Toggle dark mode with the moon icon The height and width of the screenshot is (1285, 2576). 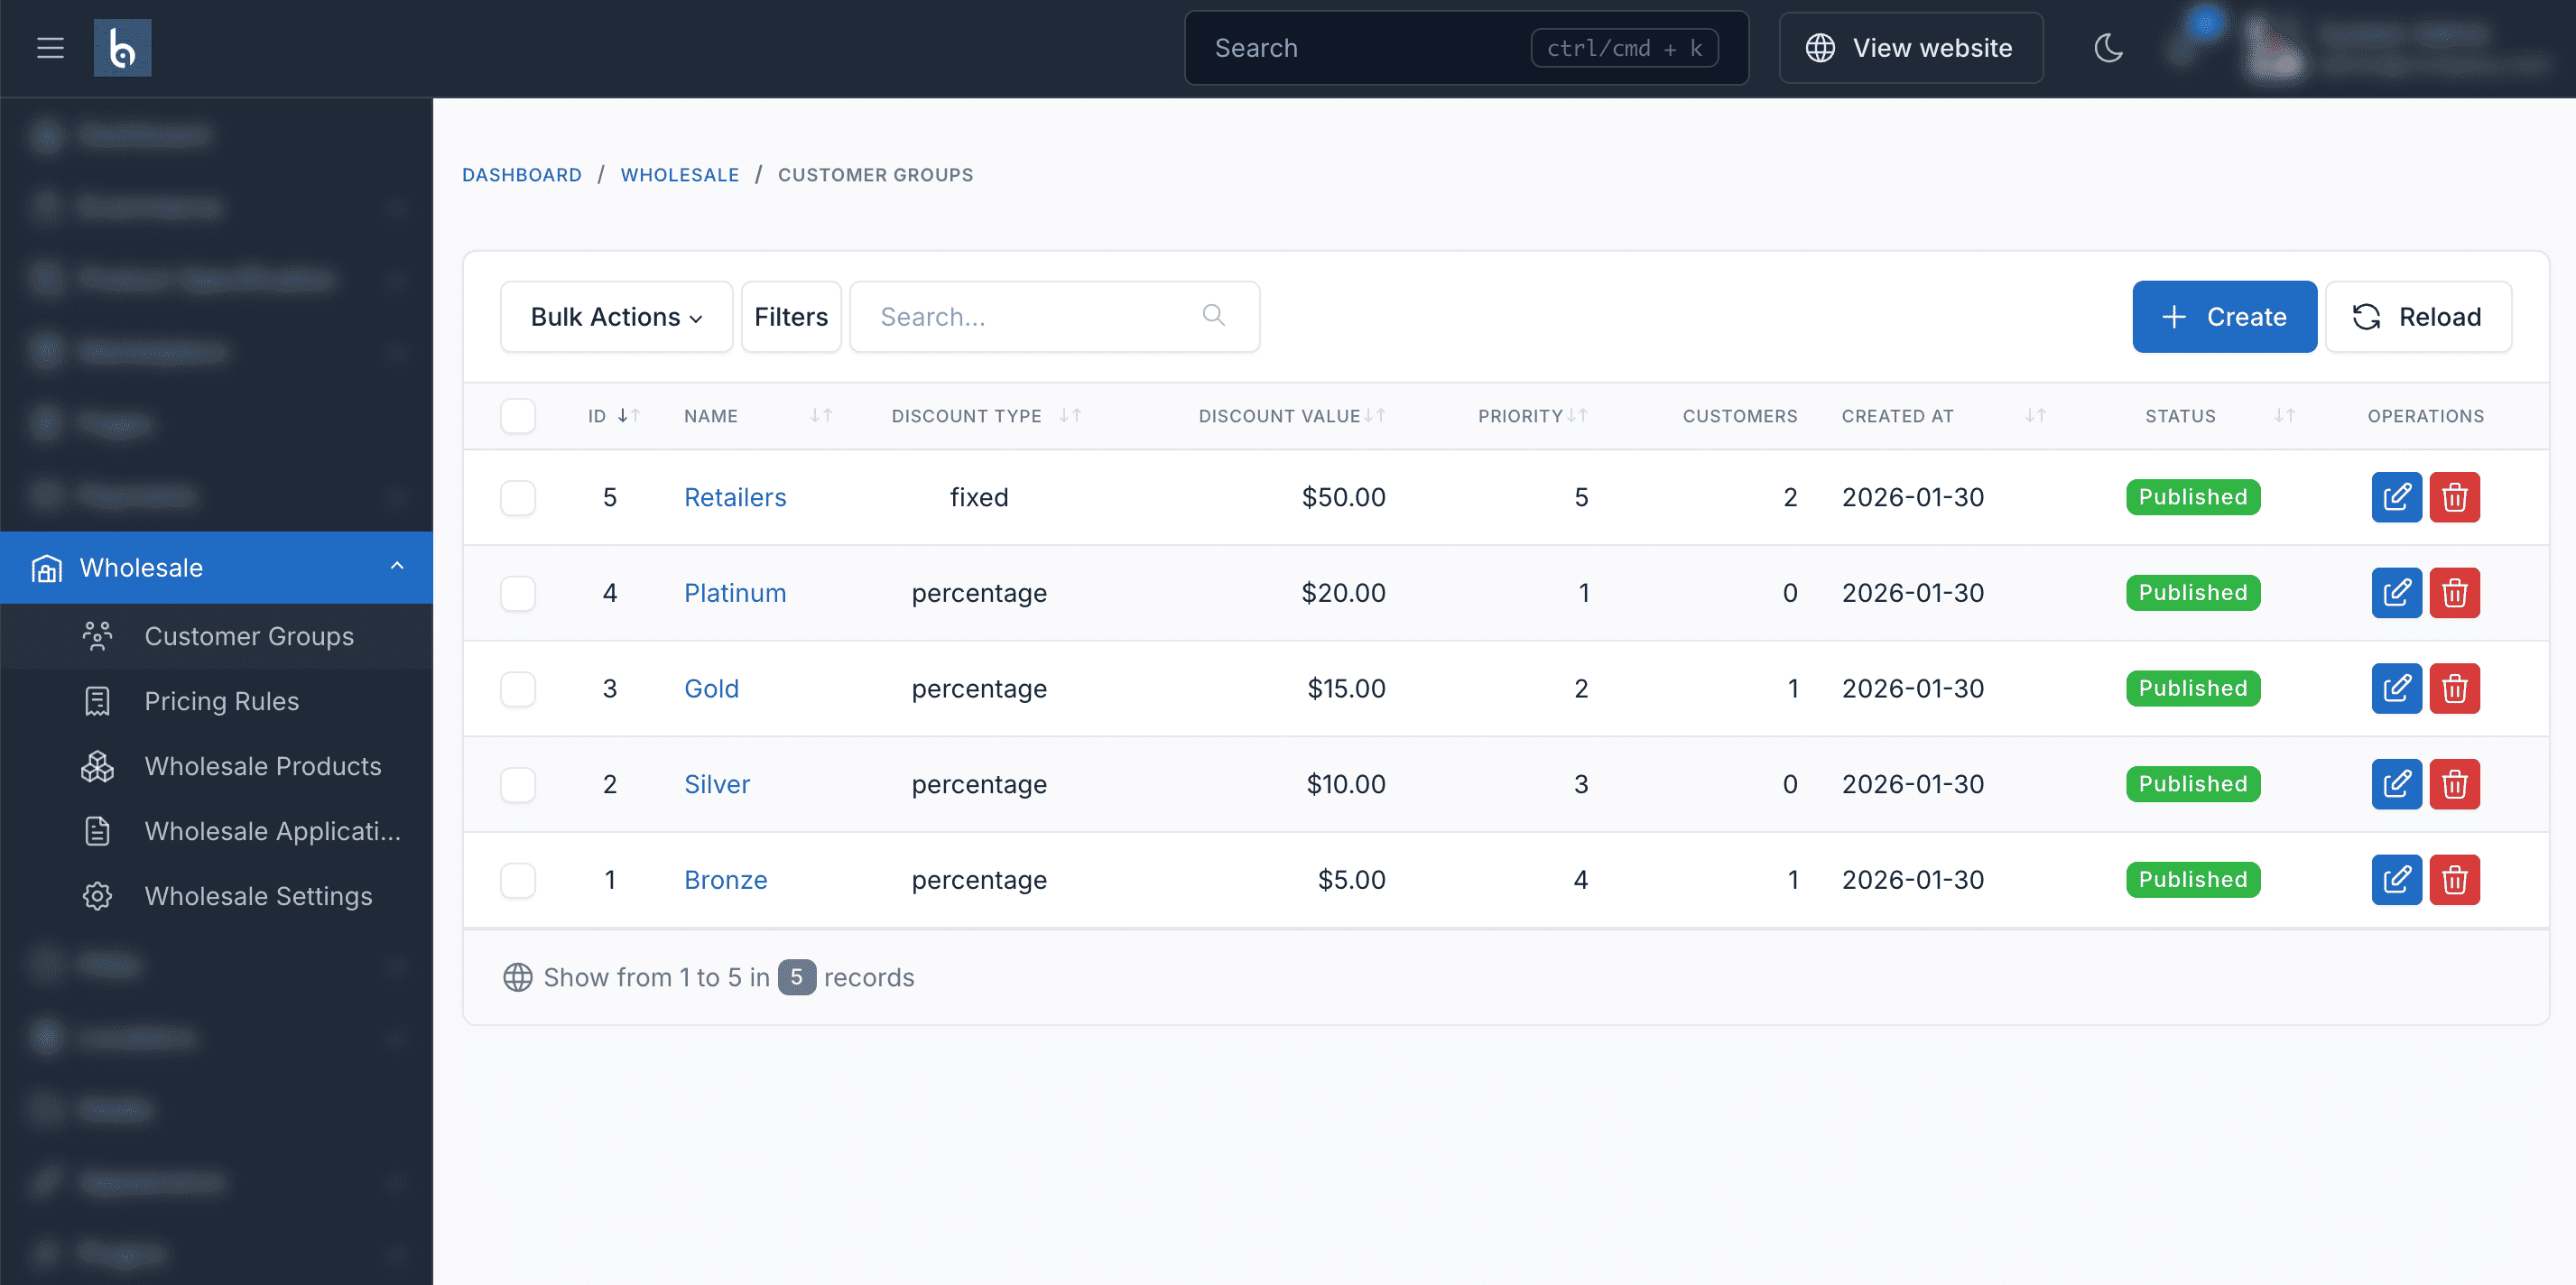click(2108, 47)
